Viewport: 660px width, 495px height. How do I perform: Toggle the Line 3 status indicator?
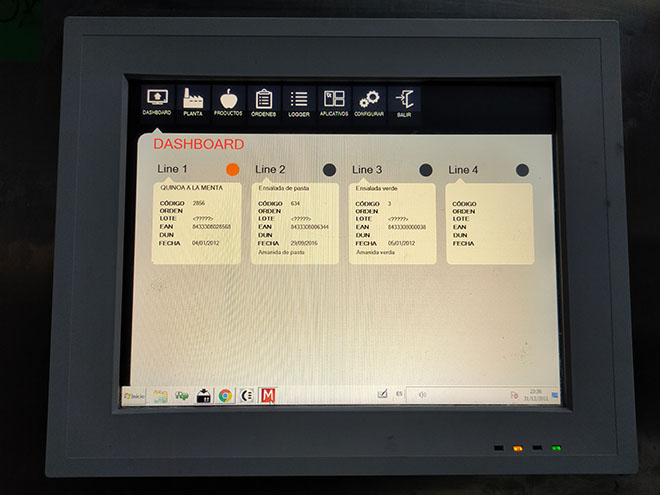[426, 170]
